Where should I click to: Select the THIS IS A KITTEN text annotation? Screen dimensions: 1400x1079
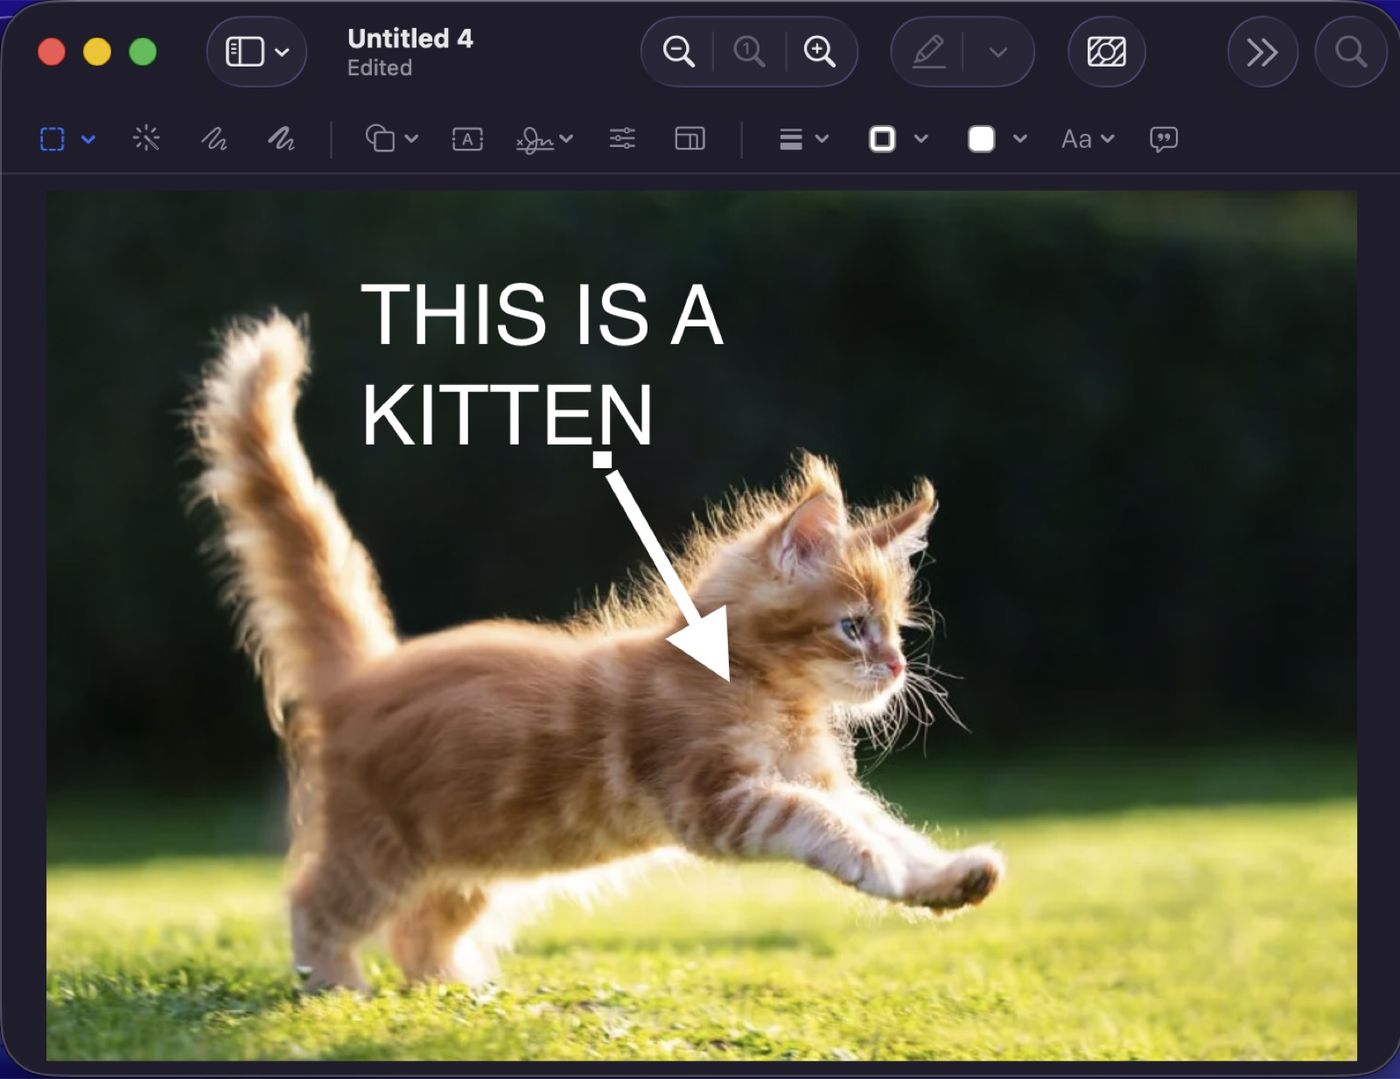pos(541,364)
